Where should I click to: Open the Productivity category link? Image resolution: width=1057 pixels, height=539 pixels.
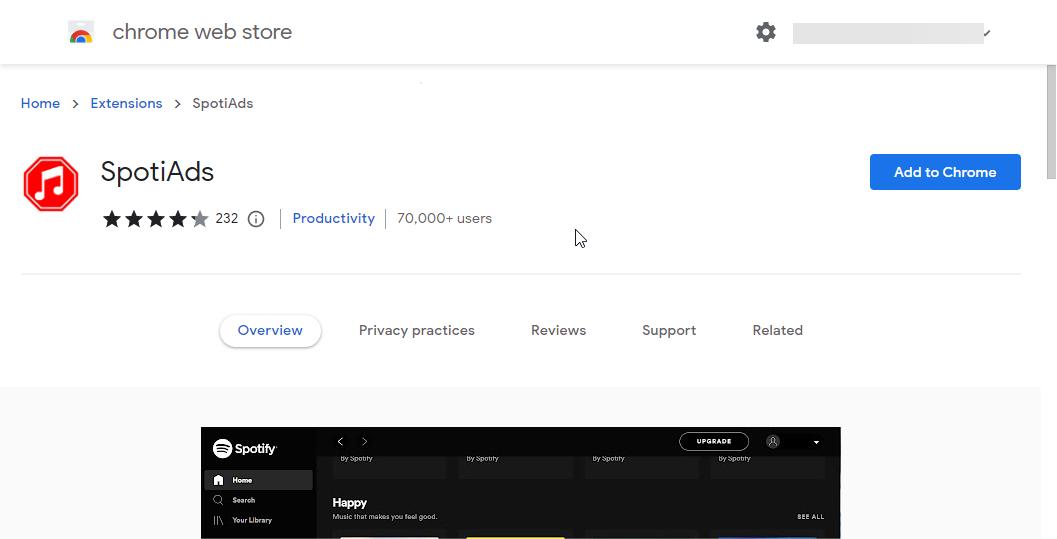334,218
